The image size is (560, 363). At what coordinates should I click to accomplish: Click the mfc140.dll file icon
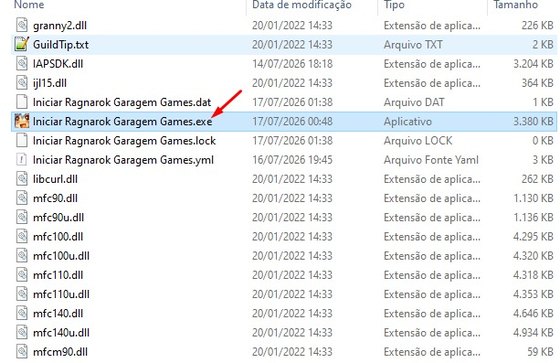pyautogui.click(x=22, y=314)
